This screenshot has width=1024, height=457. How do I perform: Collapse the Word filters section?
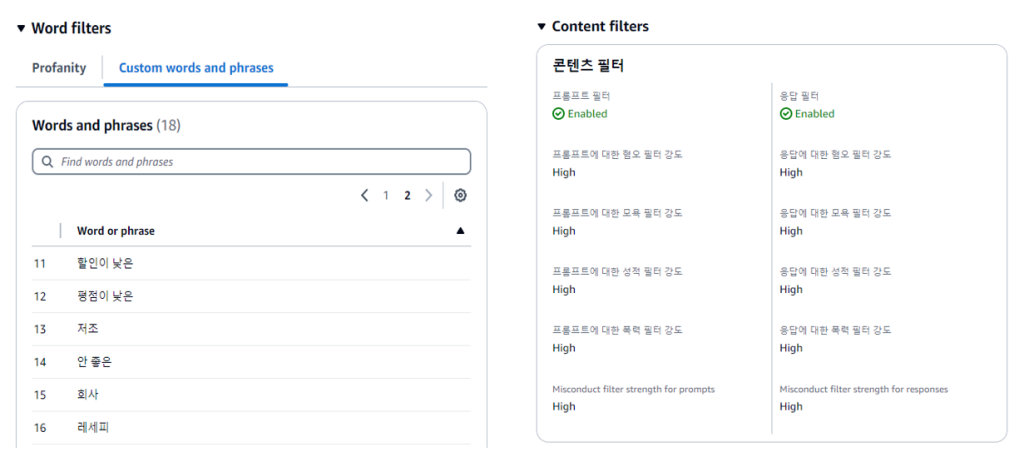click(x=21, y=29)
